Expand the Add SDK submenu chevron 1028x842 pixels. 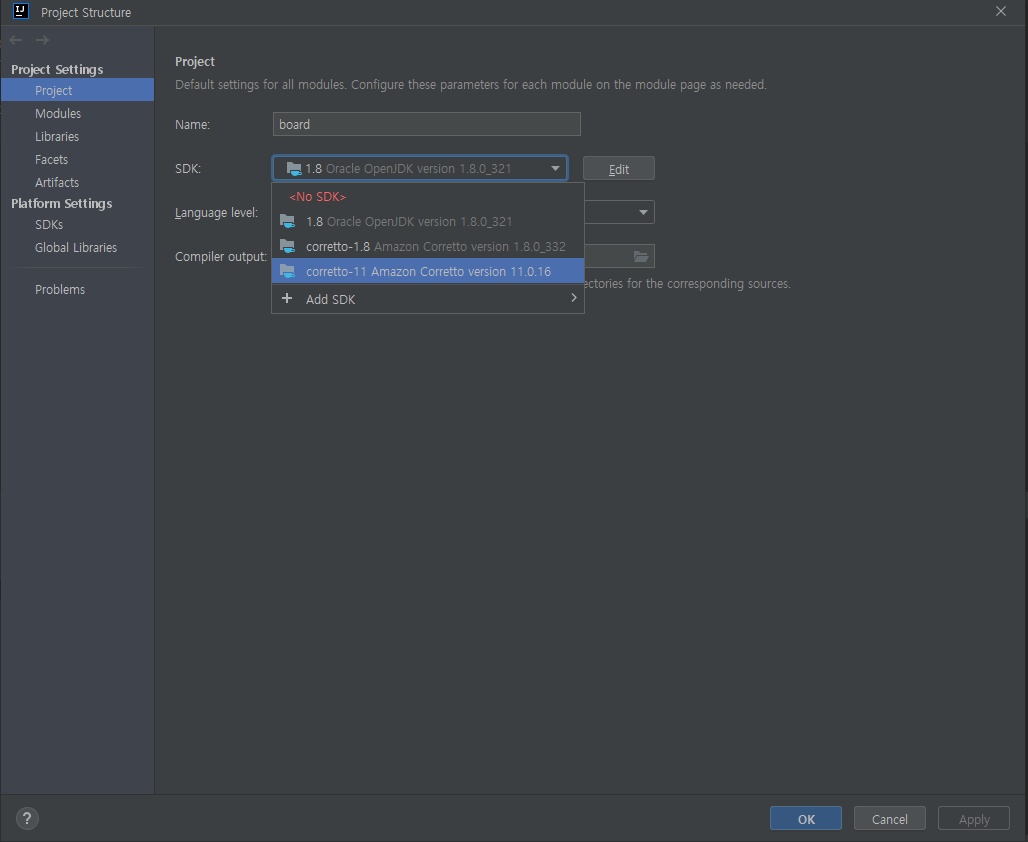tap(574, 298)
